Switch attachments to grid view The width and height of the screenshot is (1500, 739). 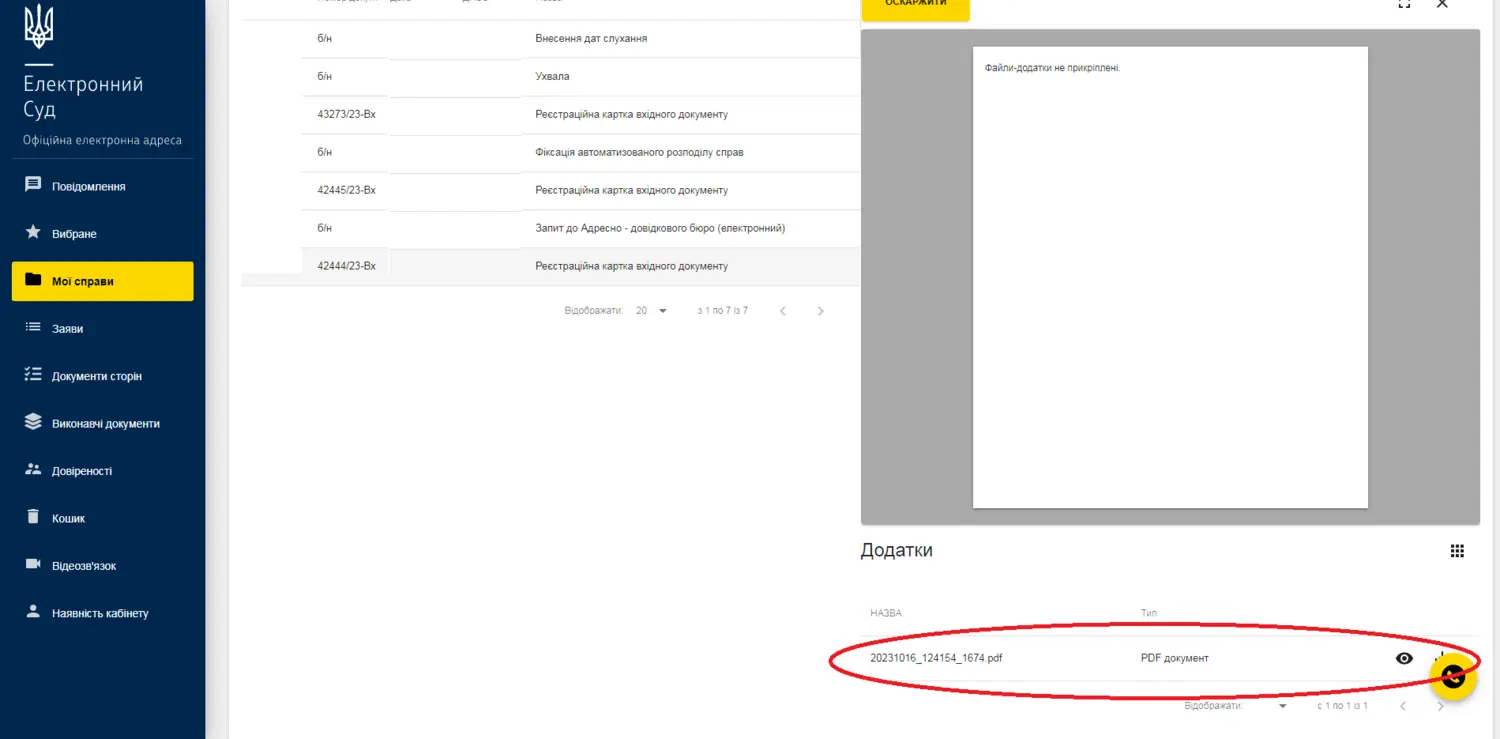tap(1457, 551)
